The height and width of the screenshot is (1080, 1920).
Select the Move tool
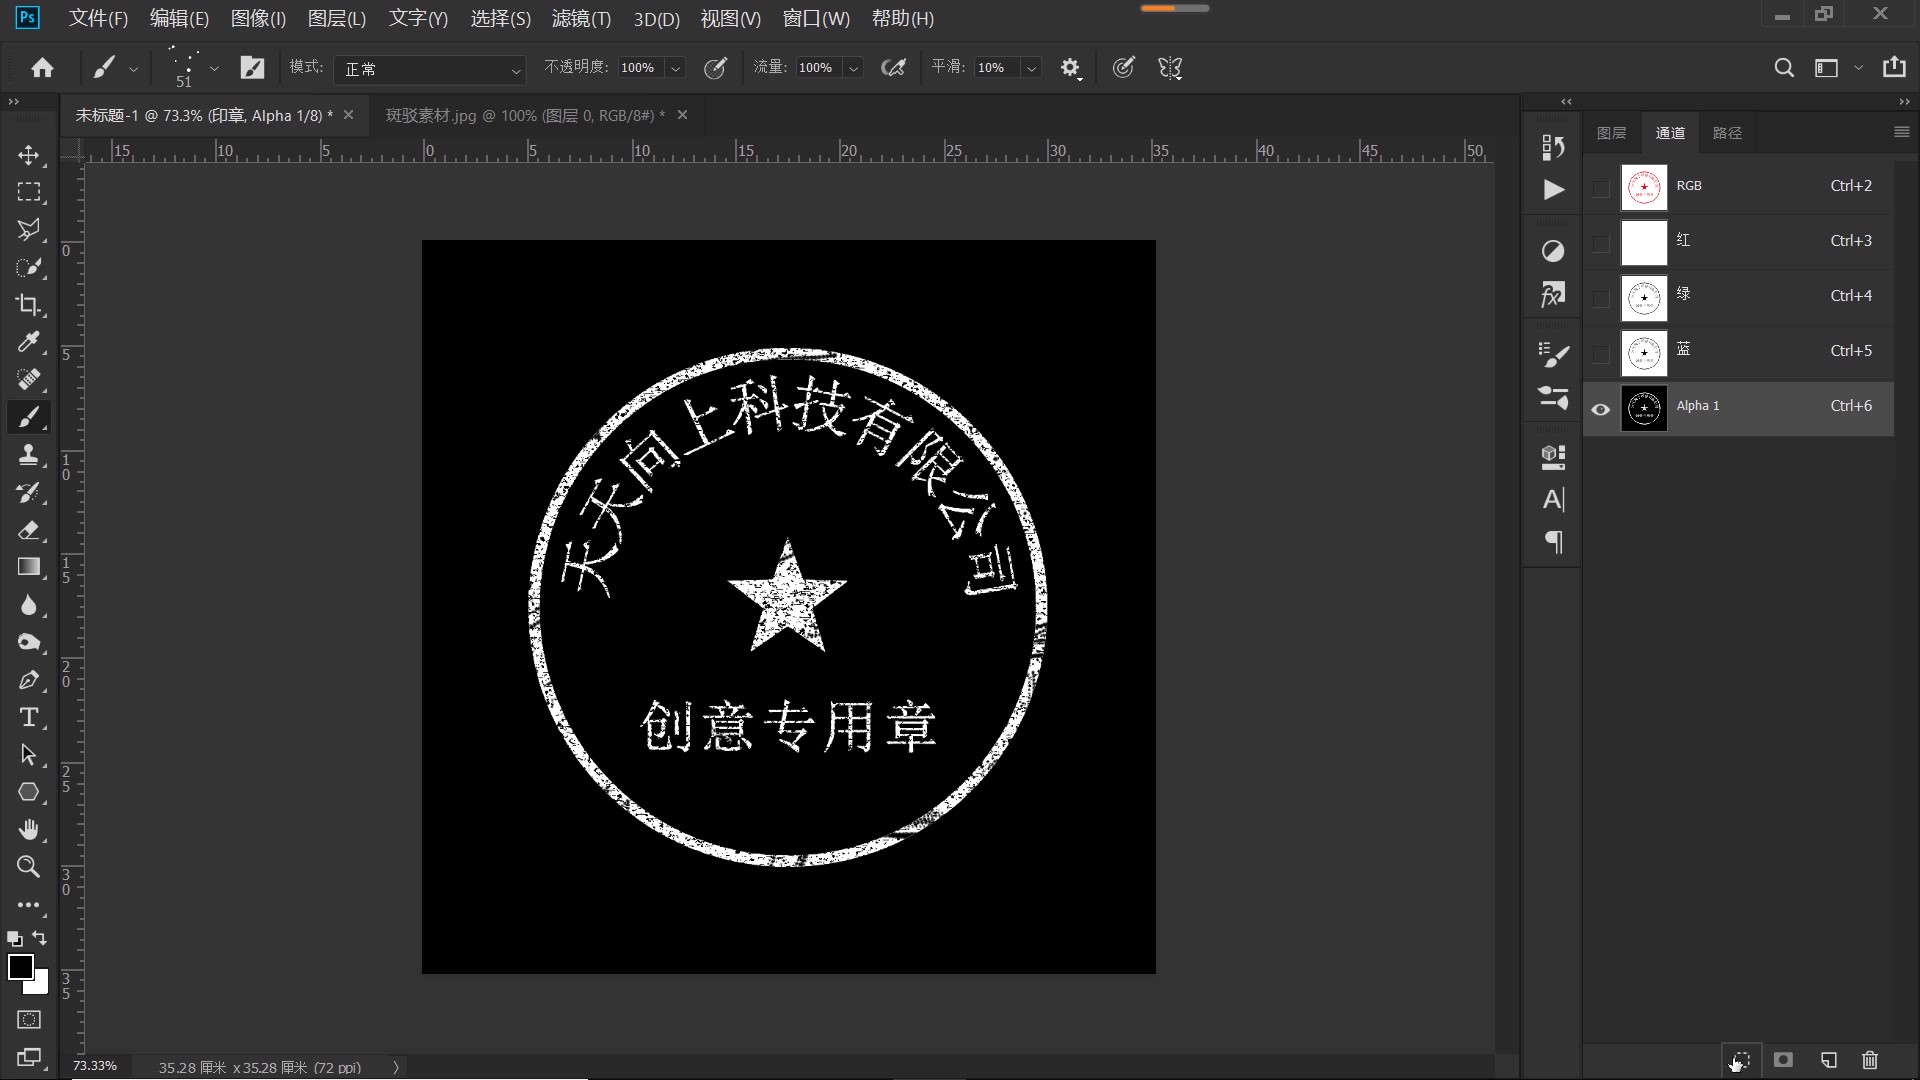point(29,155)
